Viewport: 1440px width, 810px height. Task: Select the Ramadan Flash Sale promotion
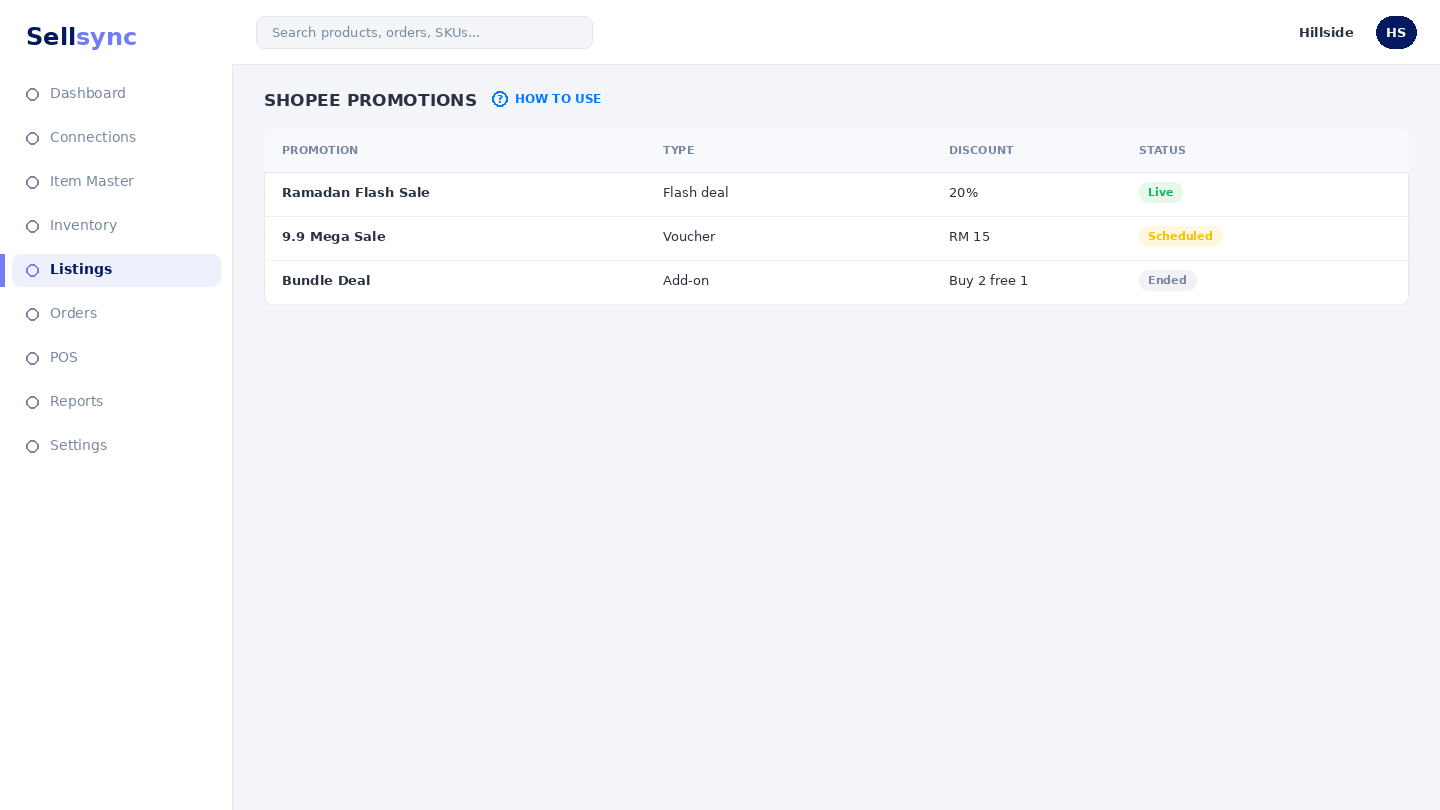[356, 193]
